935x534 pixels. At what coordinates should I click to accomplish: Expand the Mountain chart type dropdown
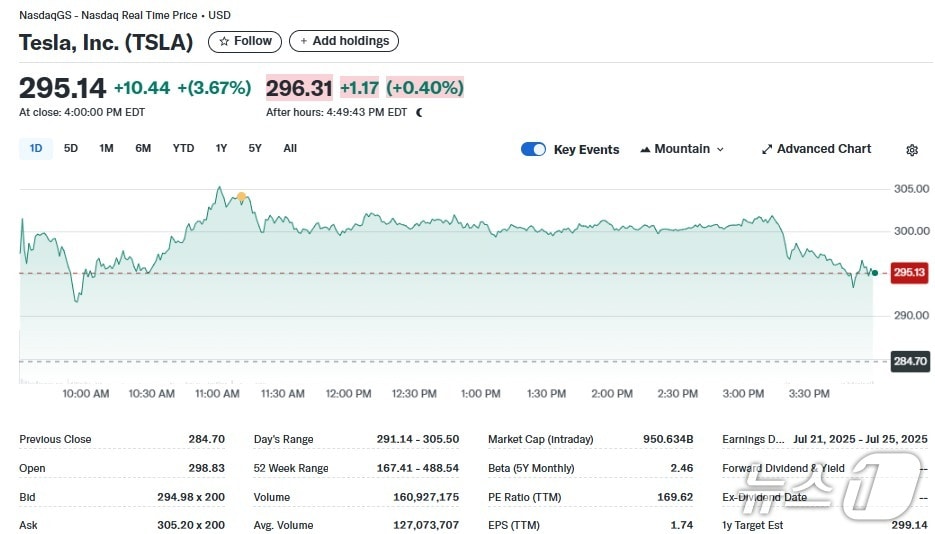click(x=681, y=149)
